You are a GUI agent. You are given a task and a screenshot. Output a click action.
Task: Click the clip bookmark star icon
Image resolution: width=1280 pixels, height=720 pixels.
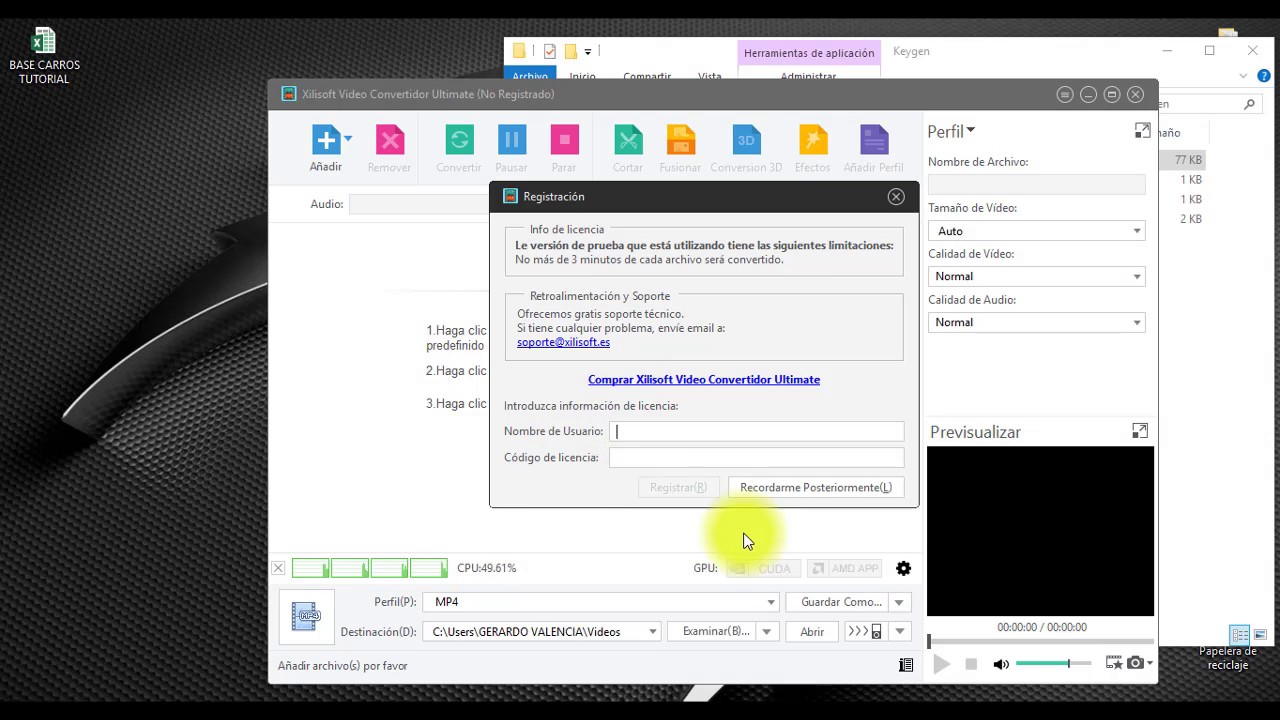click(1113, 663)
